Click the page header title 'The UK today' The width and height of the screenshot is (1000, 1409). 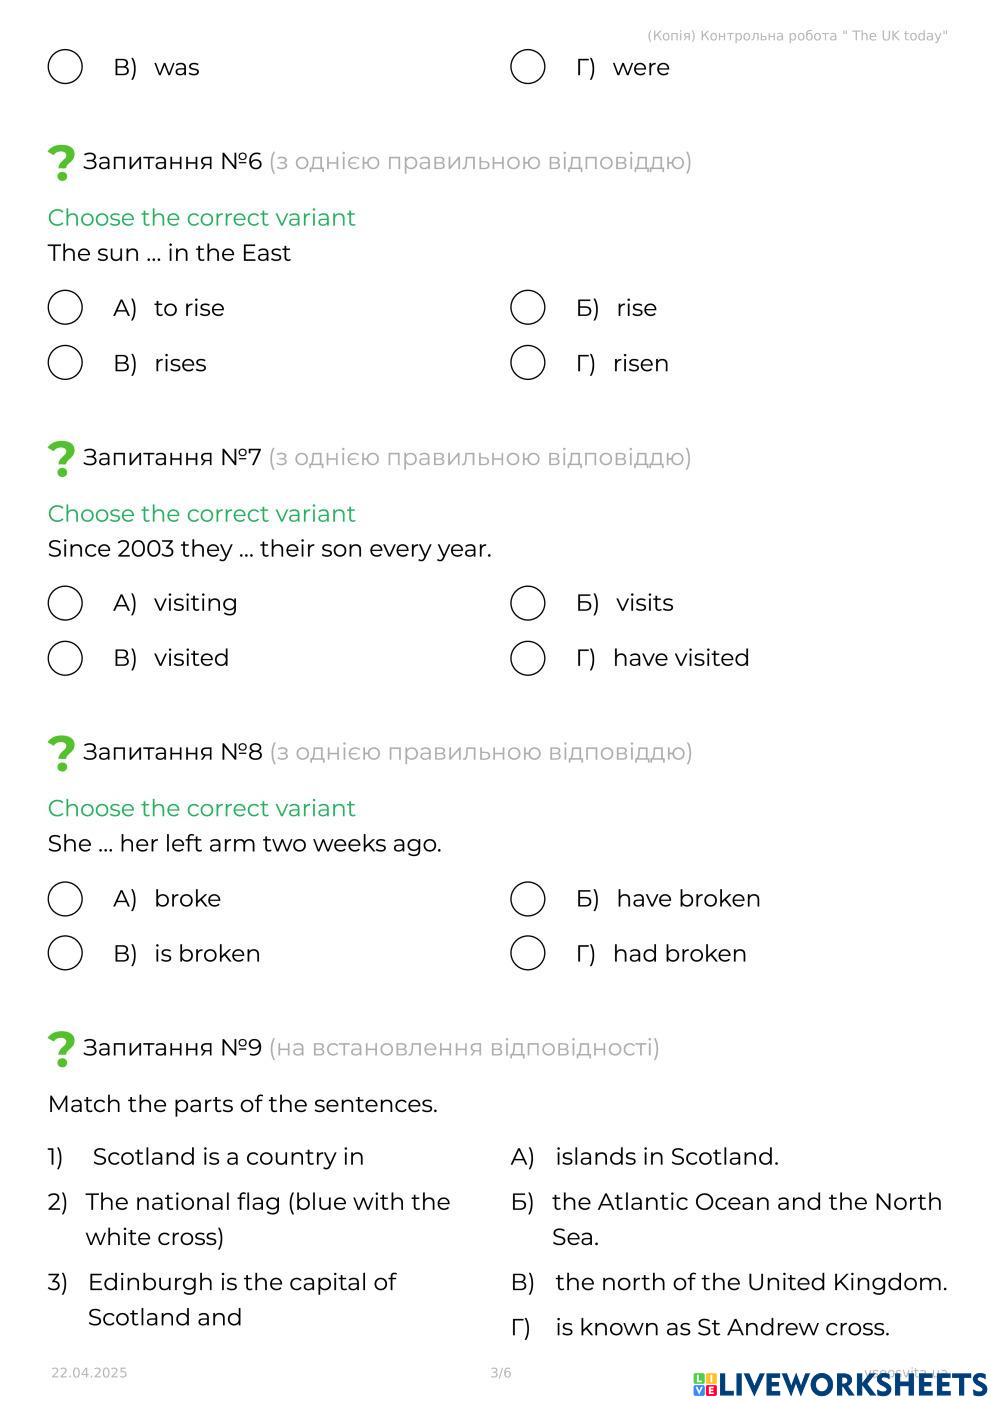(797, 36)
